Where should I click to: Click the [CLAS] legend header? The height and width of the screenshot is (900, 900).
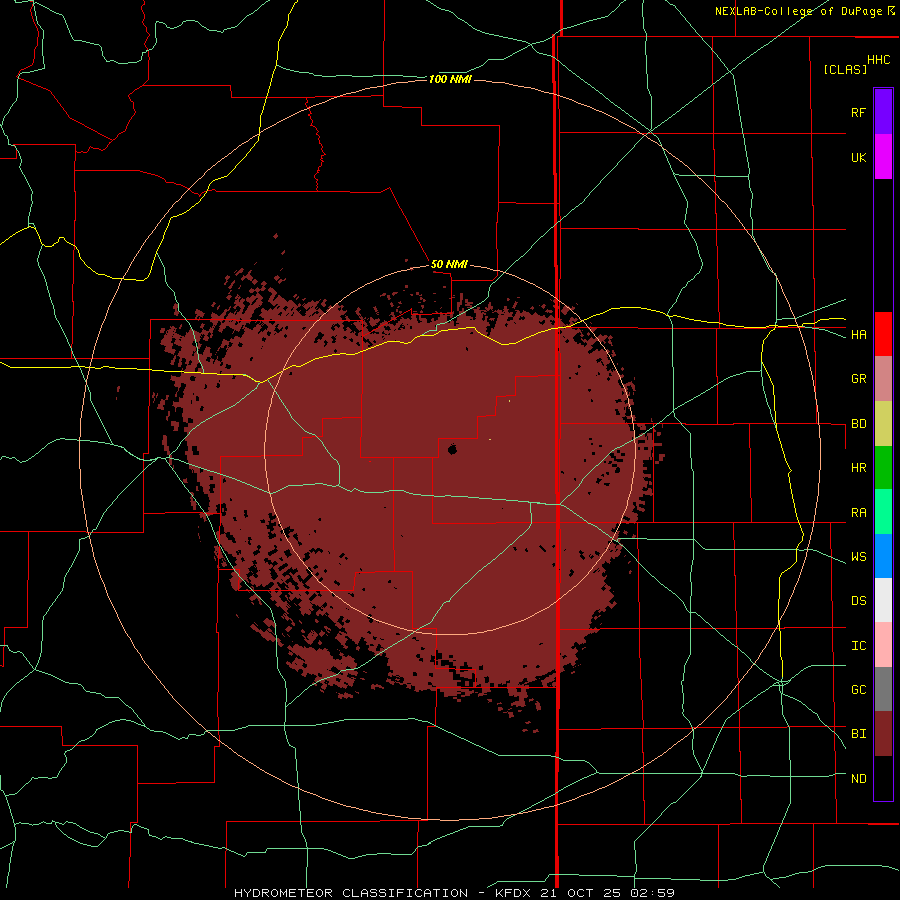tap(845, 69)
